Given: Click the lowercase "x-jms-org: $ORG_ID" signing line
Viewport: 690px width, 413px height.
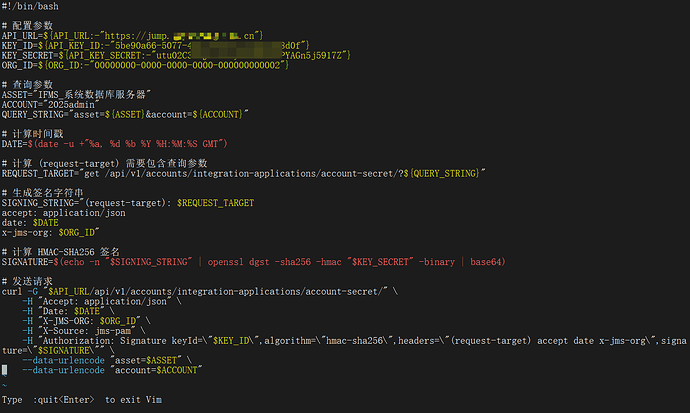Looking at the screenshot, I should coord(52,232).
